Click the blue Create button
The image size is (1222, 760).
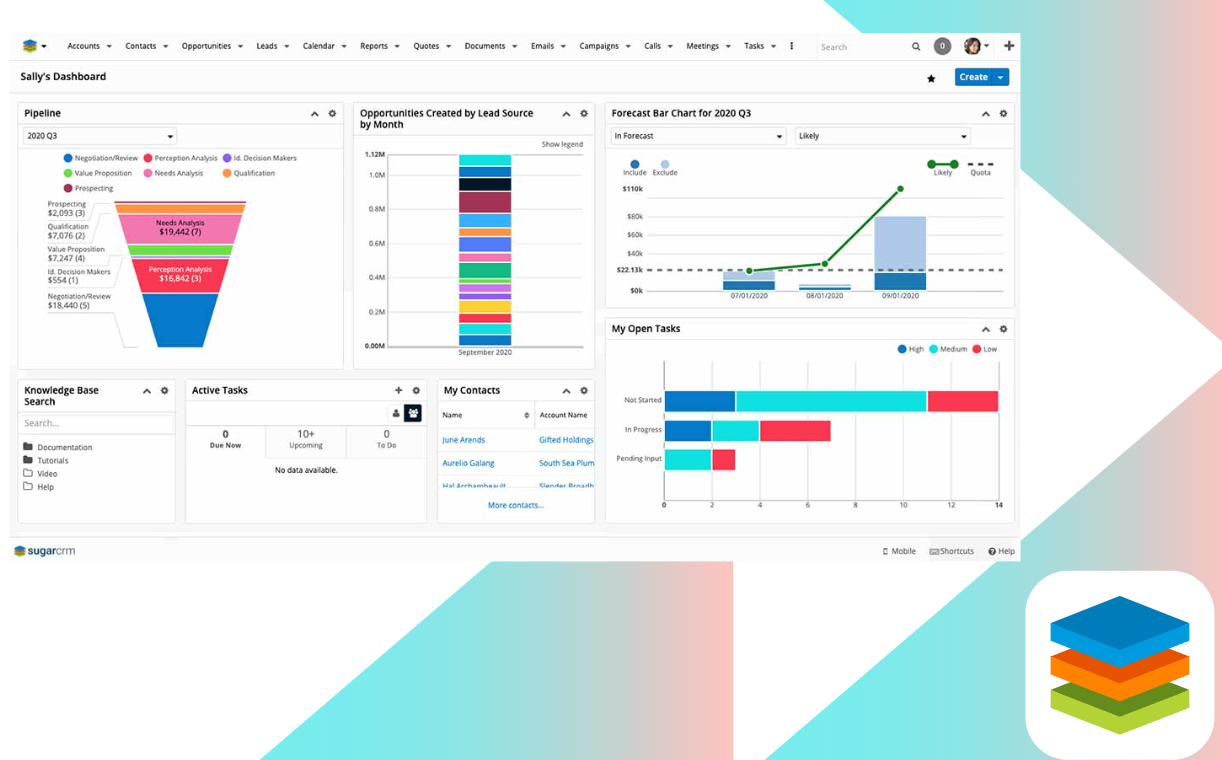(x=973, y=77)
